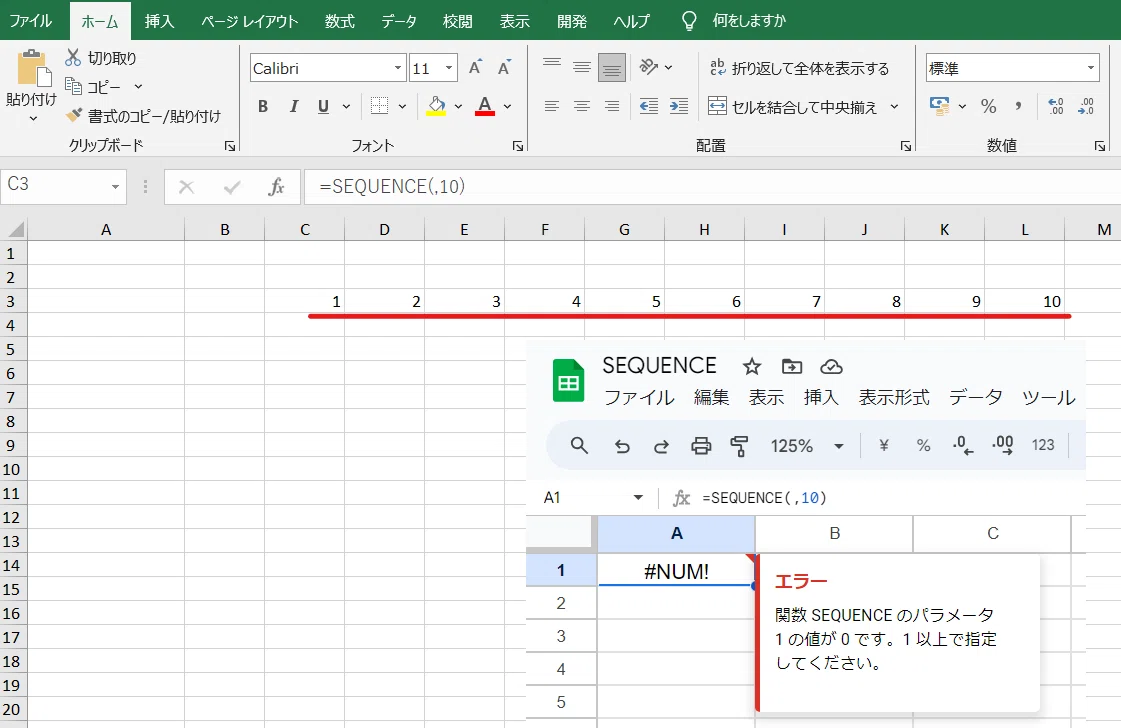Align text left in Excel
1121x728 pixels.
[552, 107]
